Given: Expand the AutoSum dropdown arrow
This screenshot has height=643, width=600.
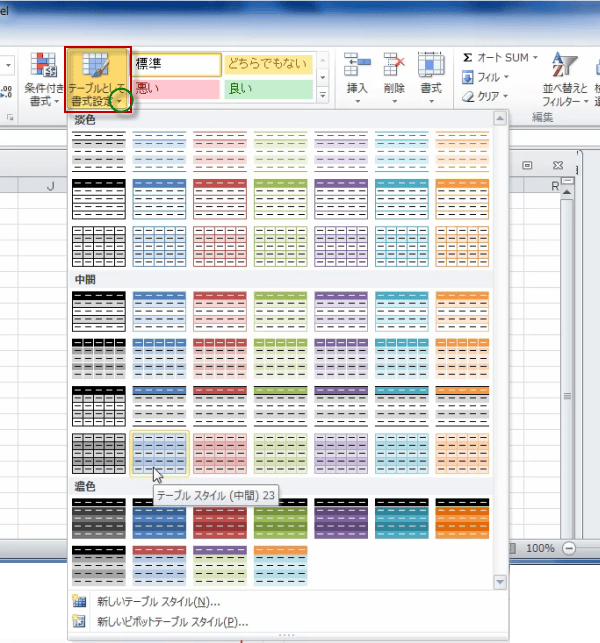Looking at the screenshot, I should tap(535, 58).
